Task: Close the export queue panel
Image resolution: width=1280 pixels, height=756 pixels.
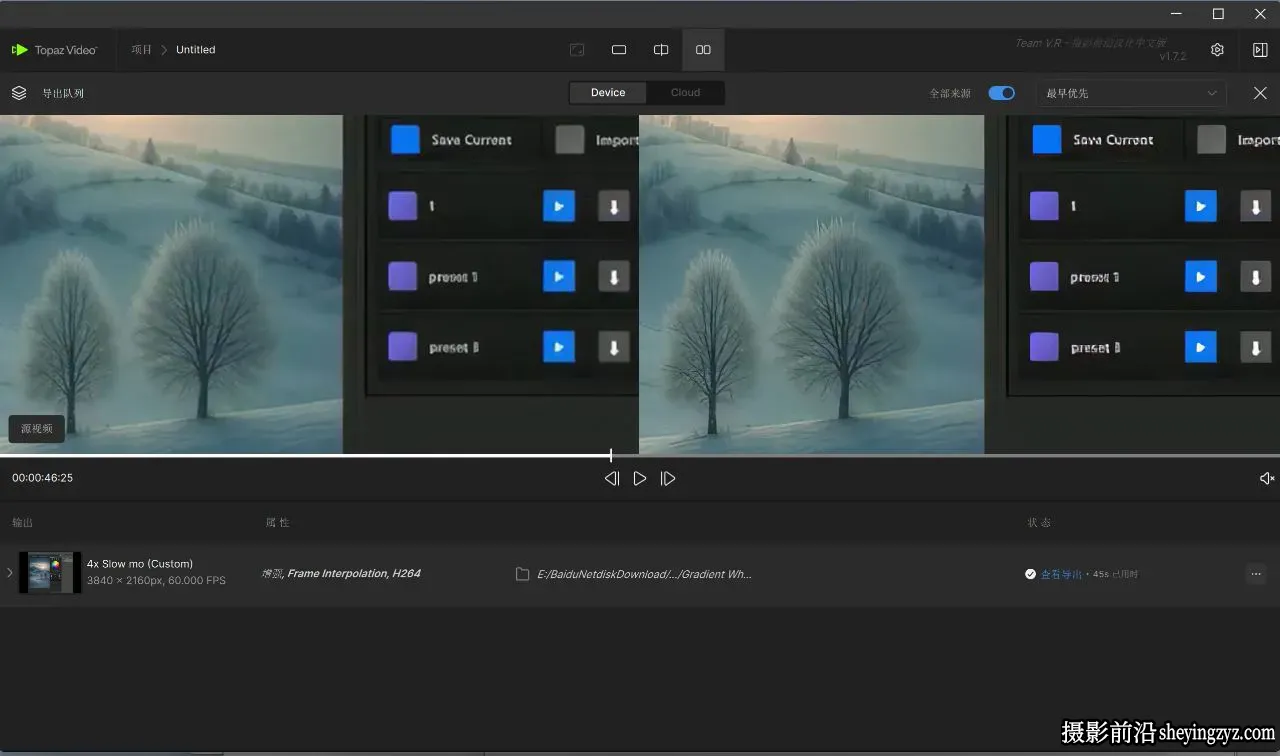Action: point(1260,93)
